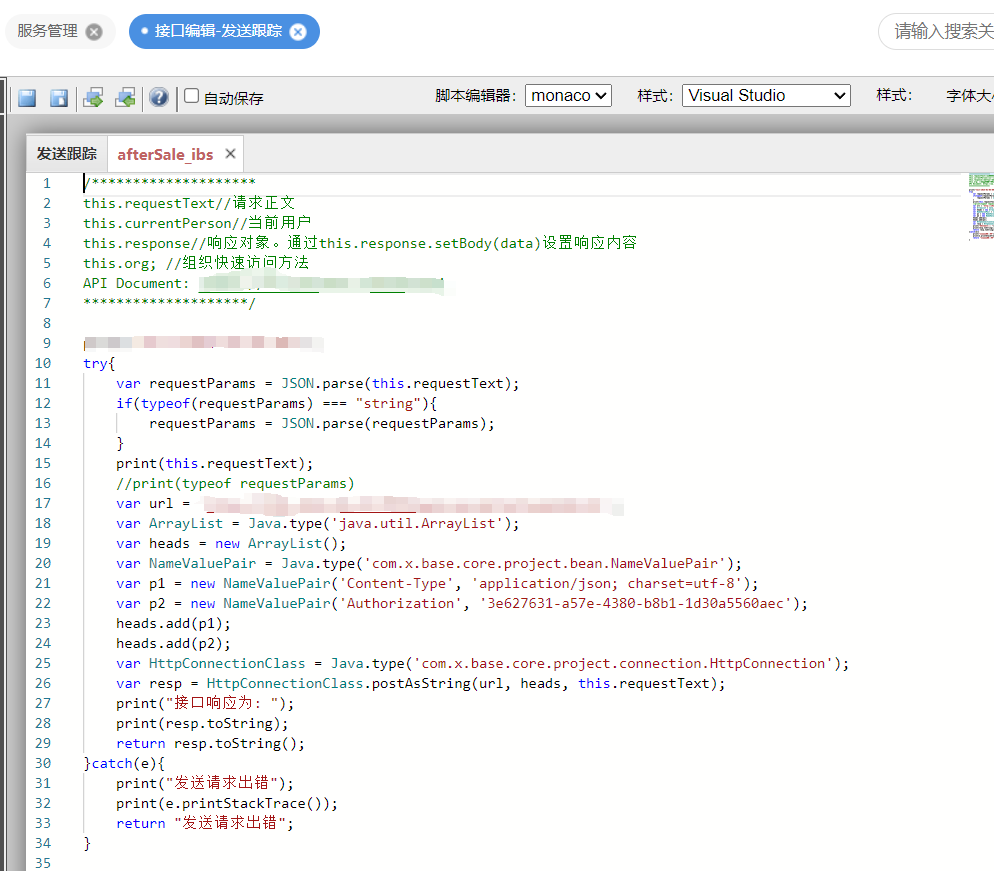Open help via the question mark icon
The width and height of the screenshot is (994, 871).
click(x=158, y=97)
